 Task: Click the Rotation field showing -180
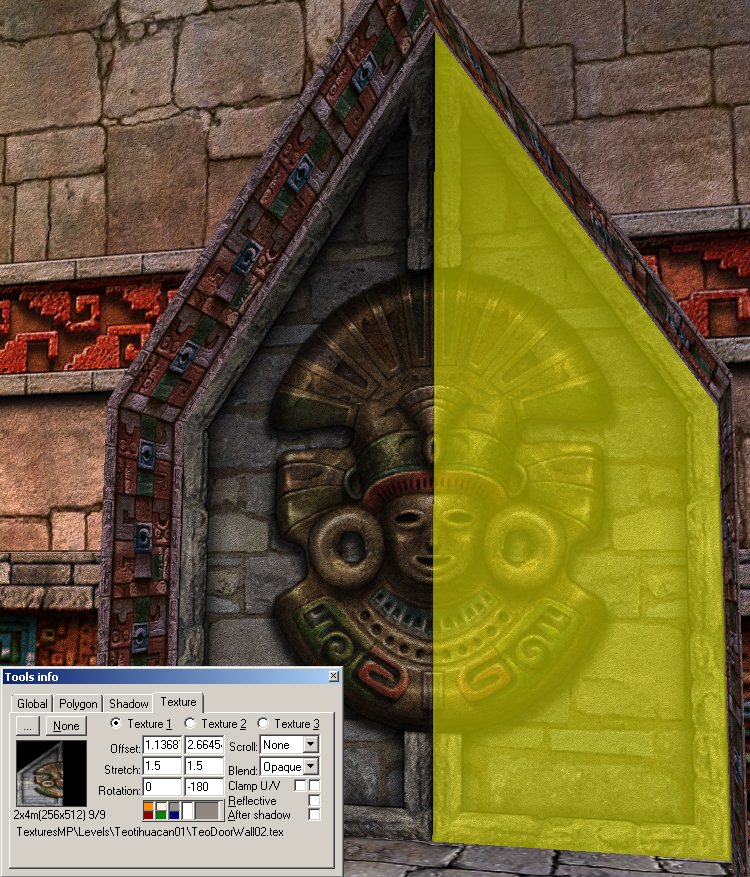point(204,787)
